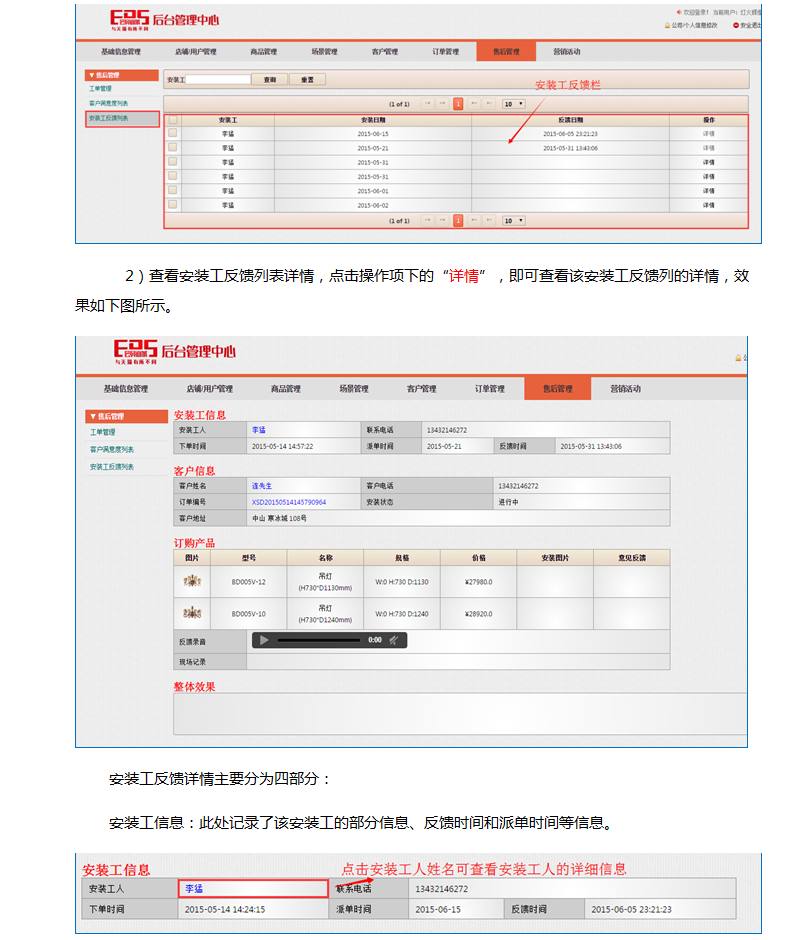Collapse the 售后管理 sidebar section in detail screenshot

tap(127, 416)
